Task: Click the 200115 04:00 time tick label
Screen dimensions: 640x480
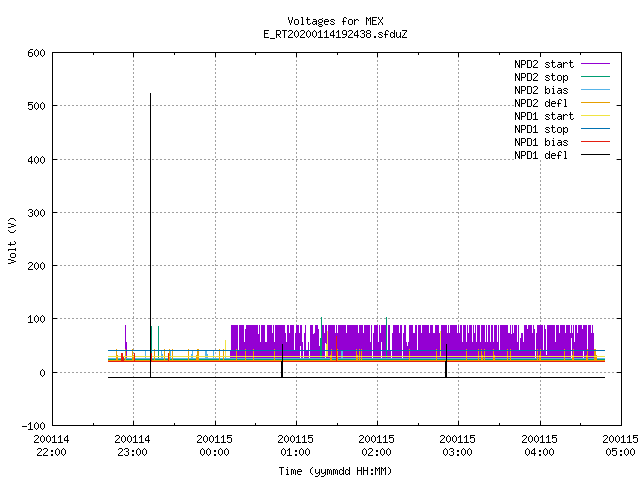Action: pos(540,446)
